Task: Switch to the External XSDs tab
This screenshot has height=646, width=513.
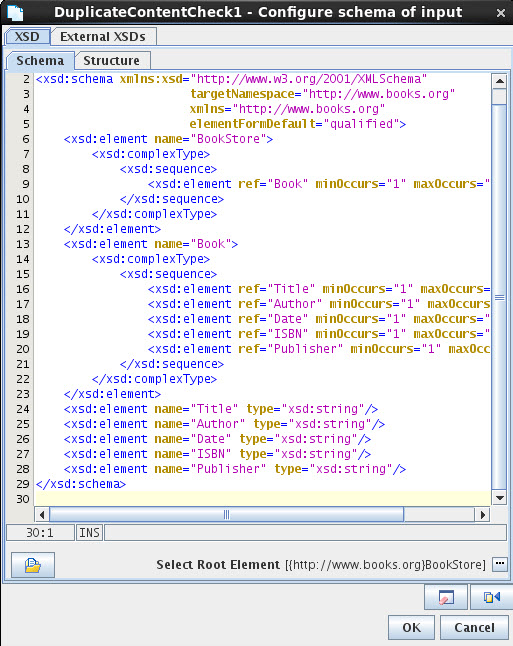Action: (x=103, y=37)
